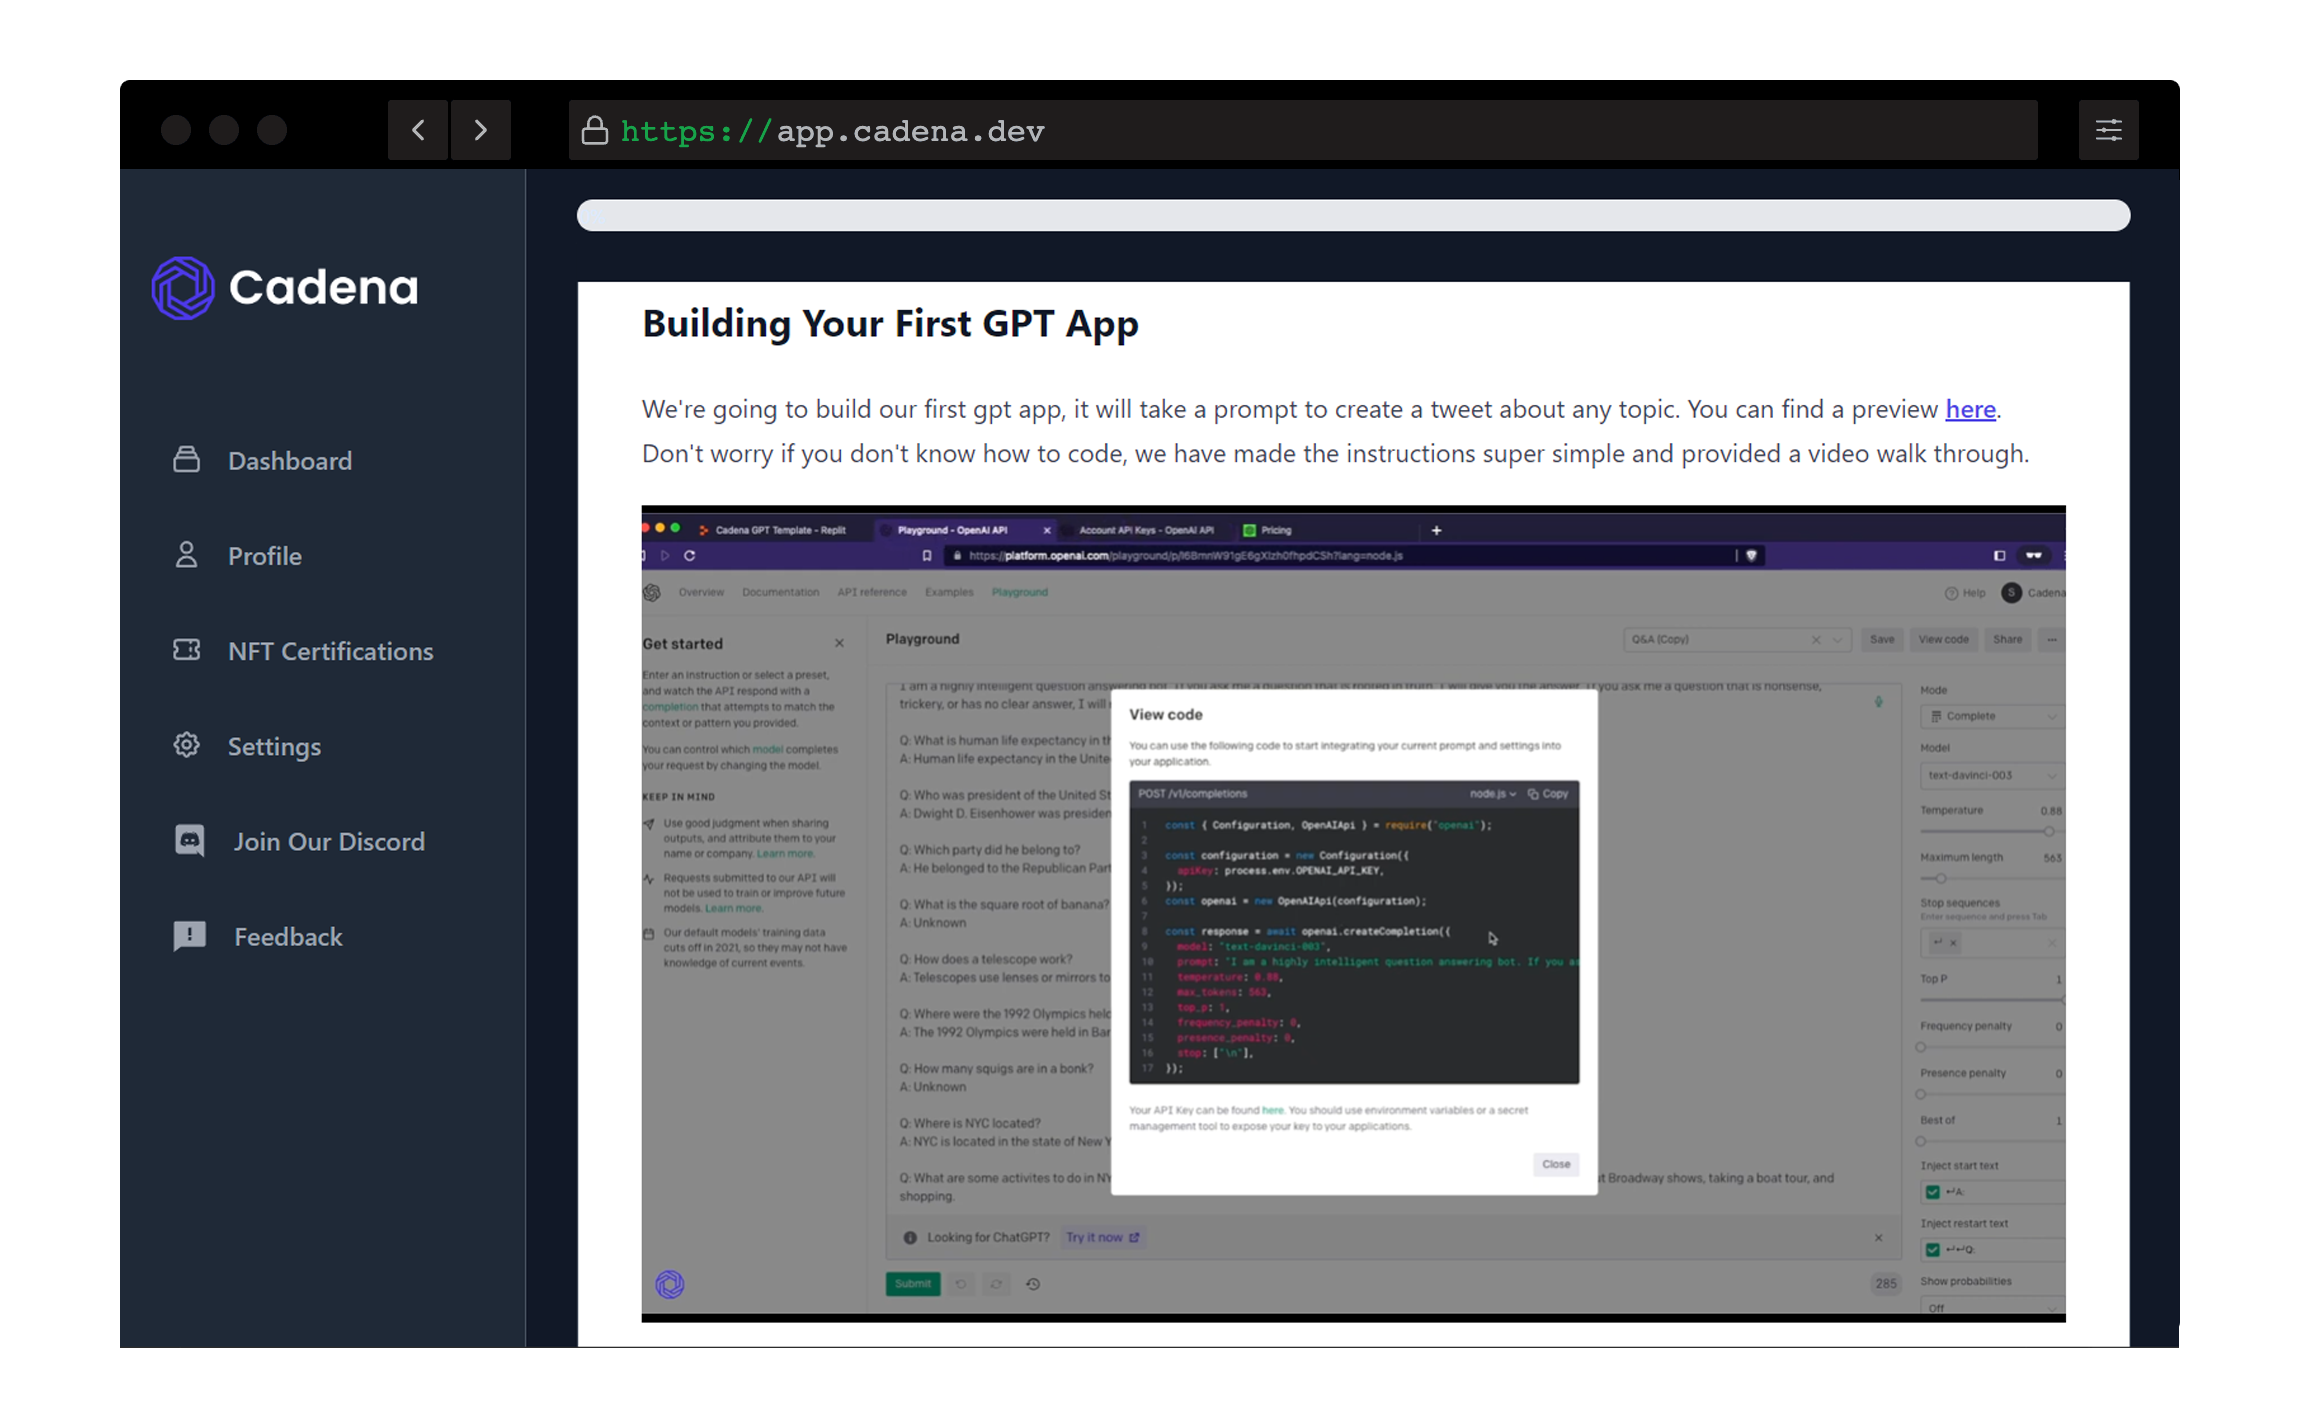Screen dimensions: 2300x1412
Task: Click the Temperature slider handle
Action: (2048, 831)
